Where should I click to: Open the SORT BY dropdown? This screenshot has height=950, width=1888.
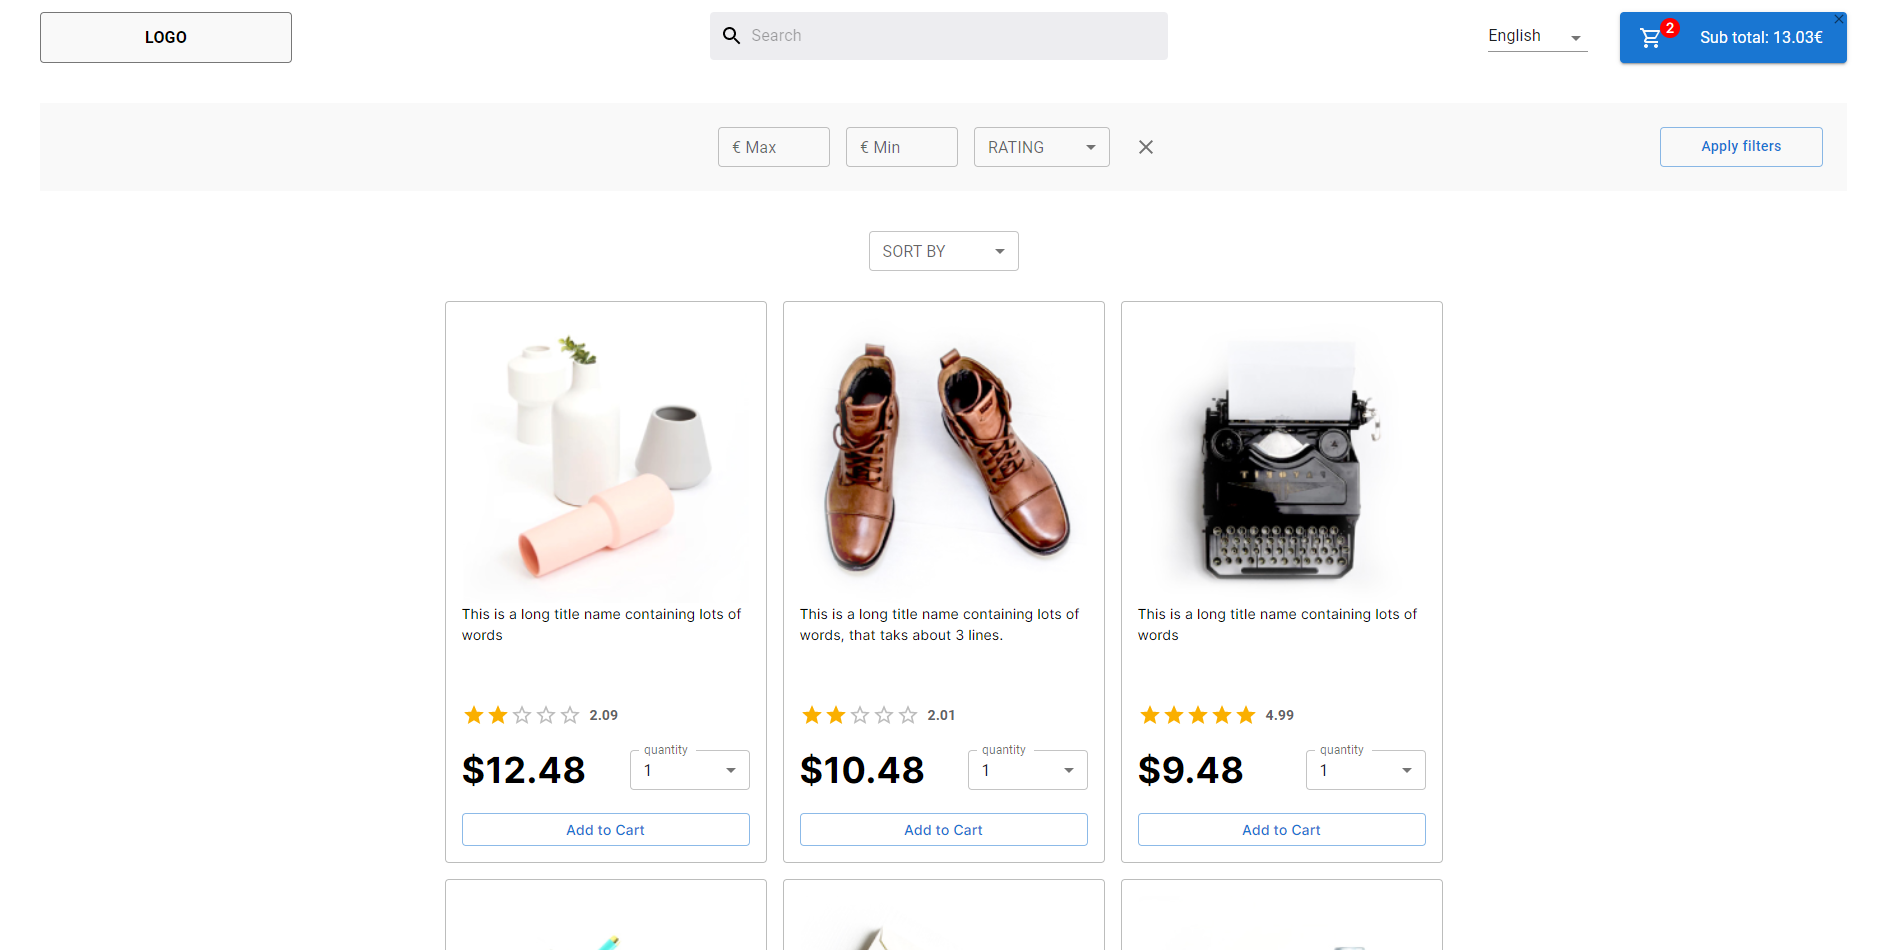coord(943,251)
